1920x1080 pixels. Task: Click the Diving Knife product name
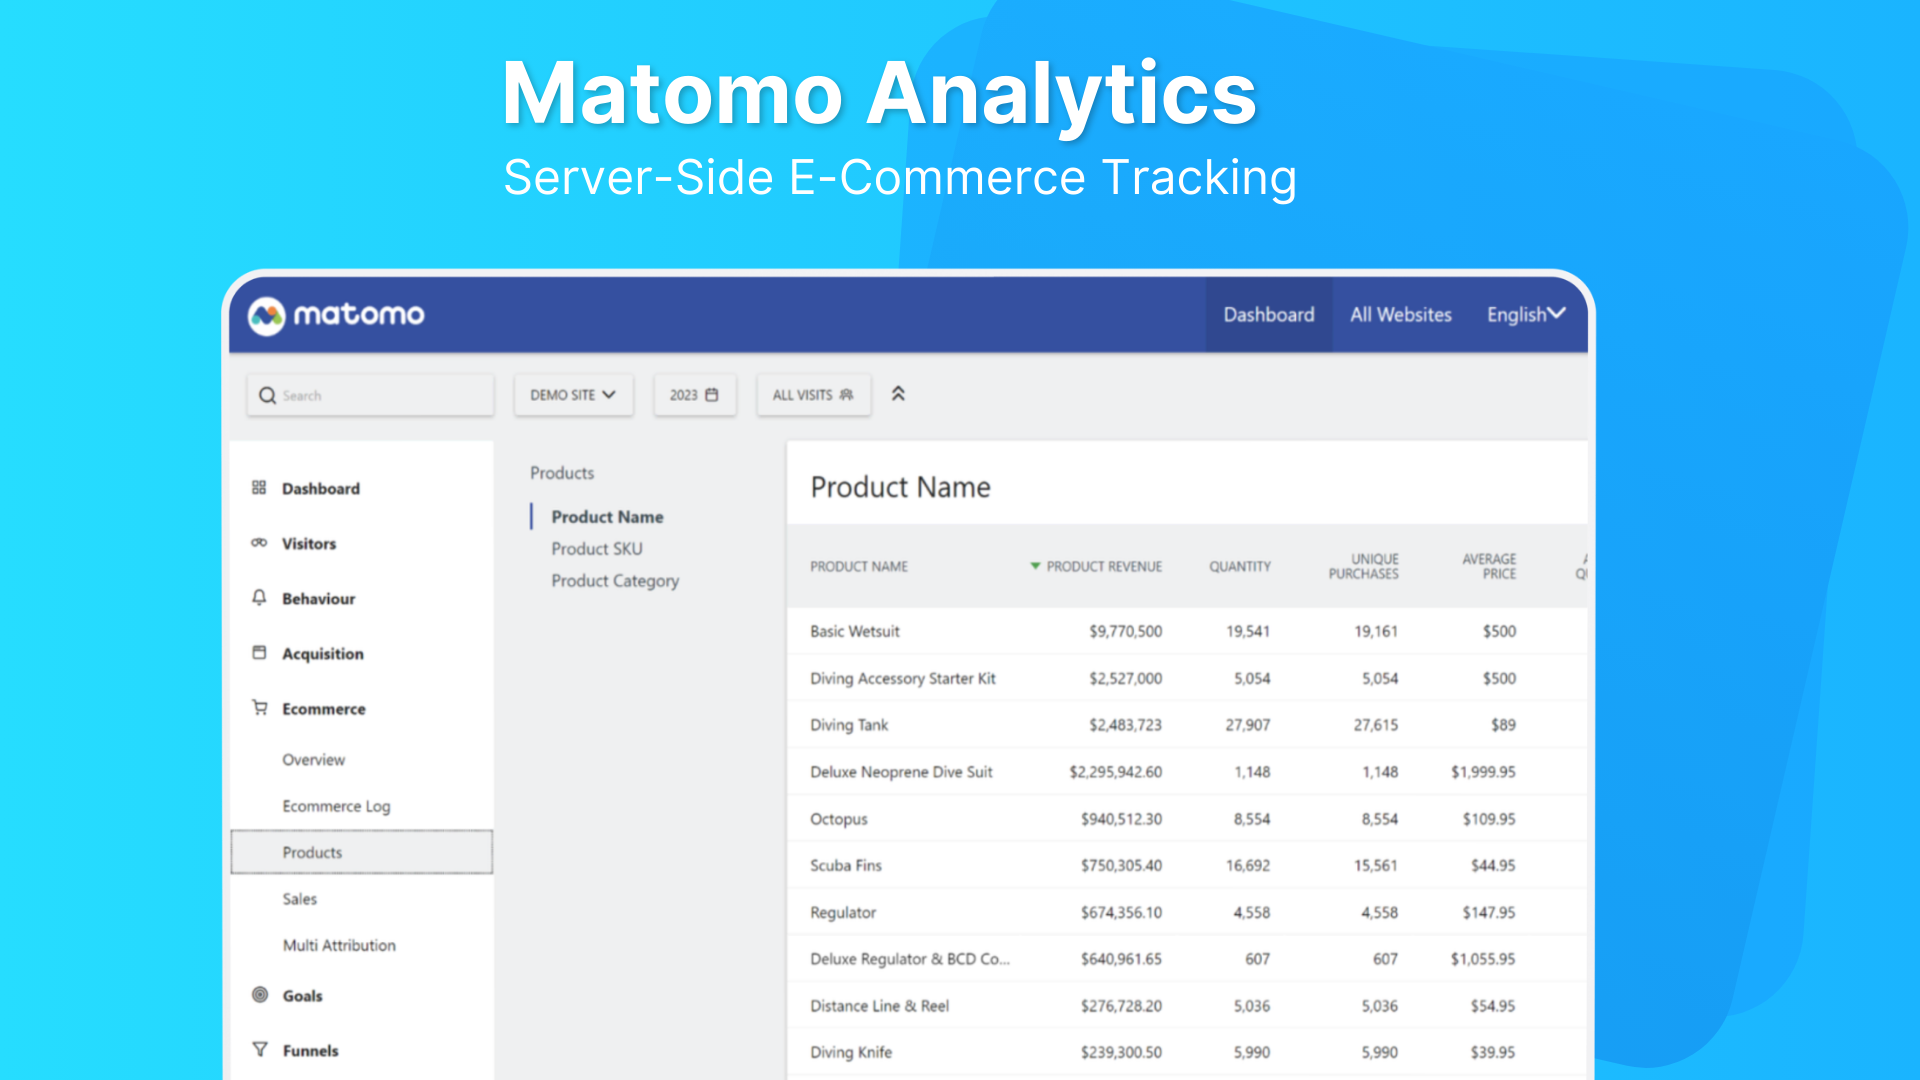point(851,1053)
